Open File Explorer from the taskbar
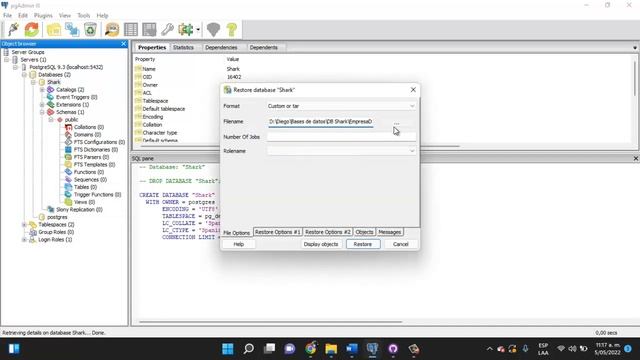The image size is (640, 360). (331, 349)
